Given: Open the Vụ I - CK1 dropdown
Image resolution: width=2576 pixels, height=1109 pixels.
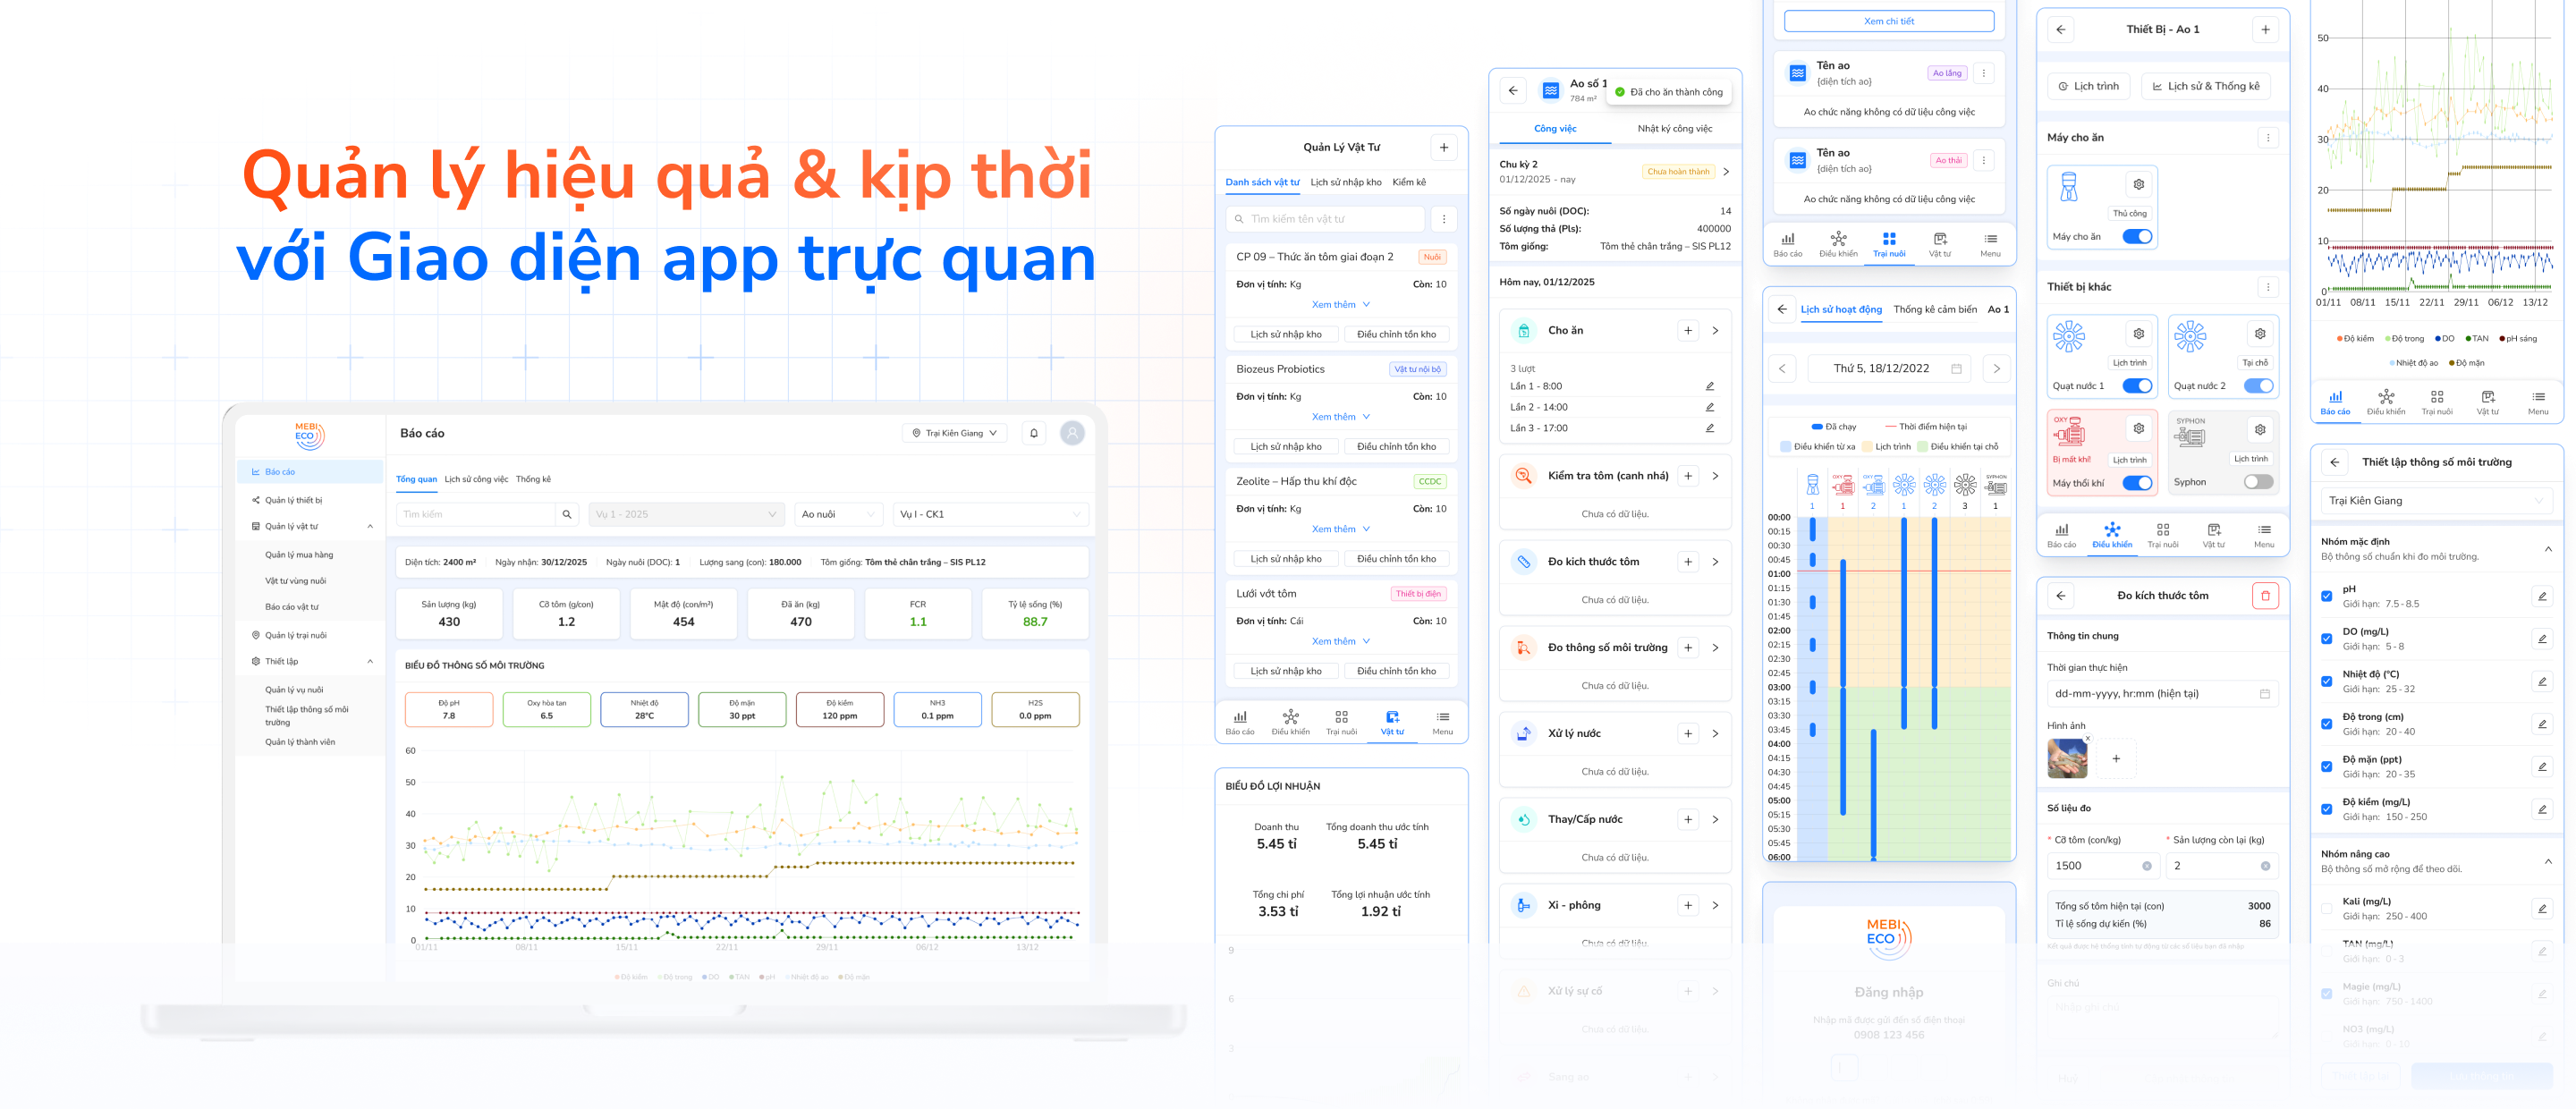Looking at the screenshot, I should tap(990, 514).
